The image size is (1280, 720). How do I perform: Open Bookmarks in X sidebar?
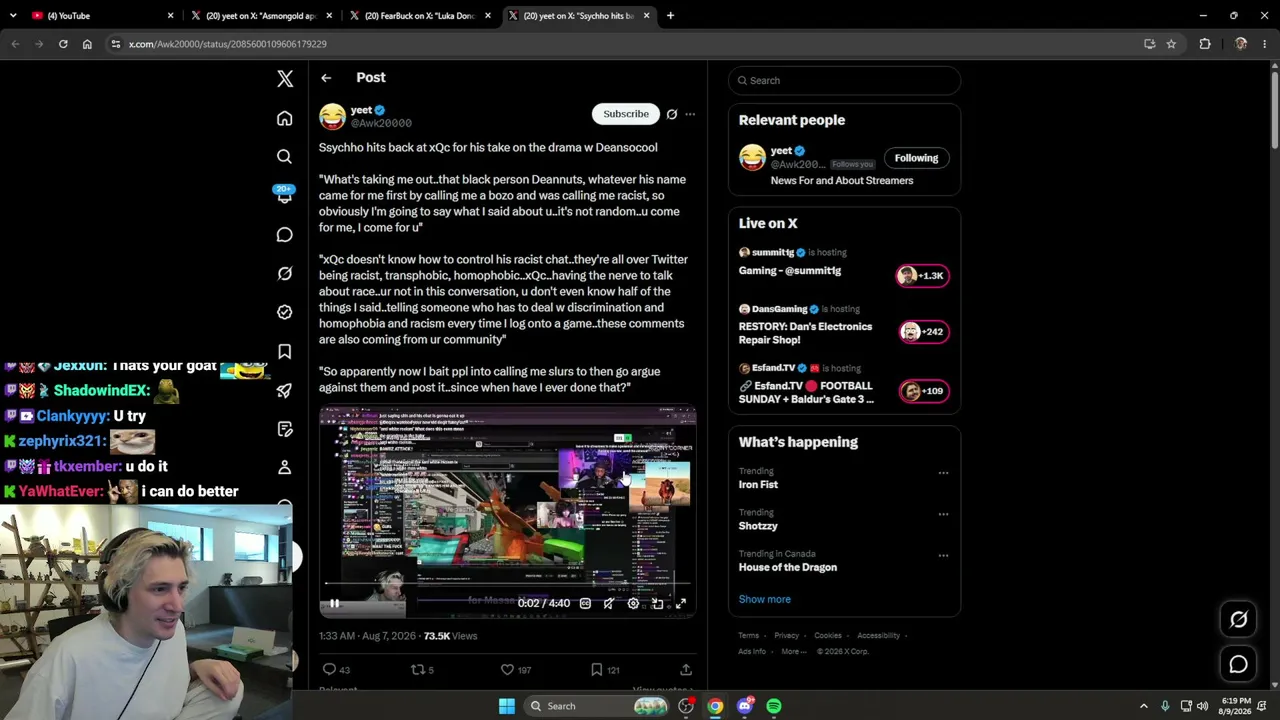pos(285,351)
